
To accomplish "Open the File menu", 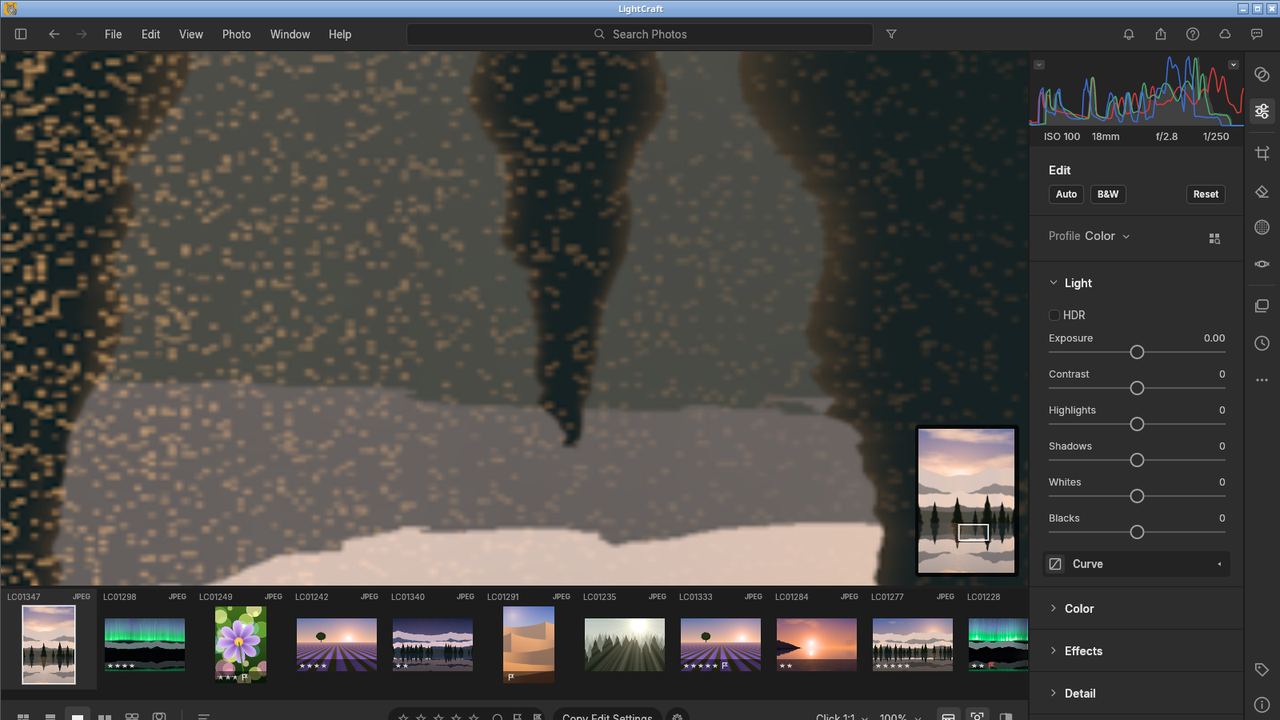I will (113, 34).
